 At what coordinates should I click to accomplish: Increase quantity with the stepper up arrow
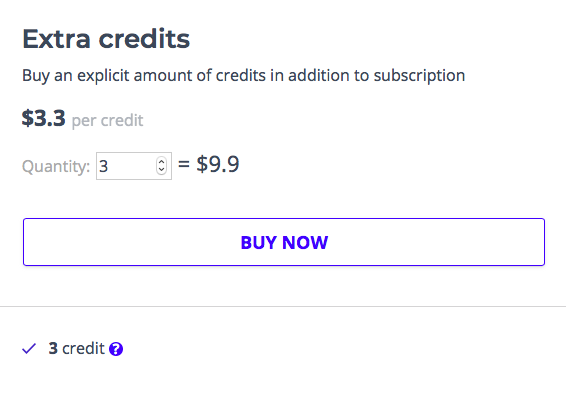pos(161,162)
